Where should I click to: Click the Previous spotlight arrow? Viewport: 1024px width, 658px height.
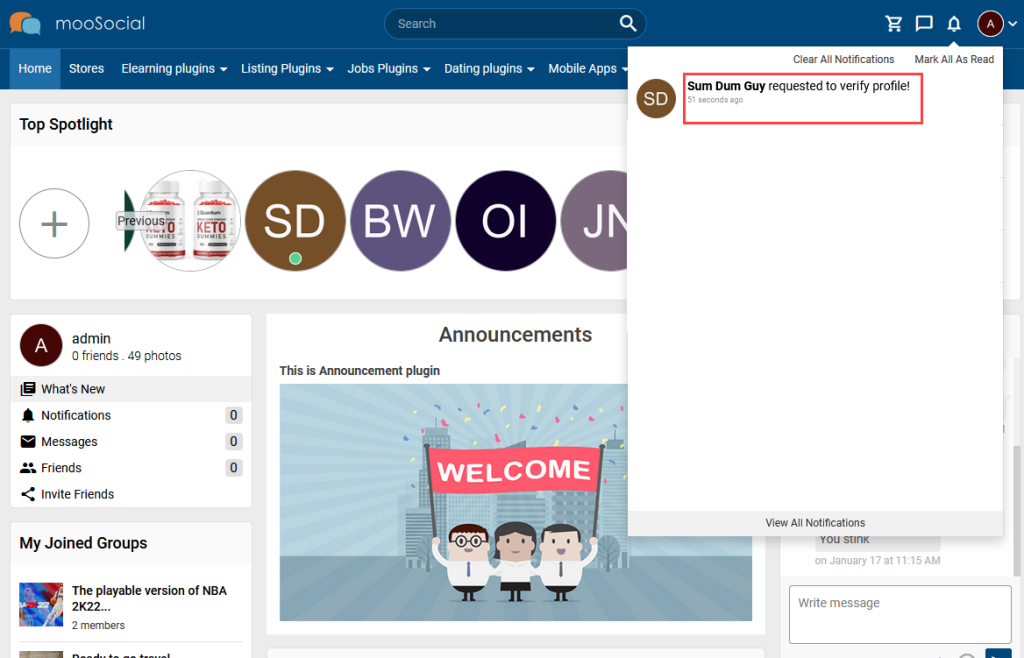click(x=140, y=221)
